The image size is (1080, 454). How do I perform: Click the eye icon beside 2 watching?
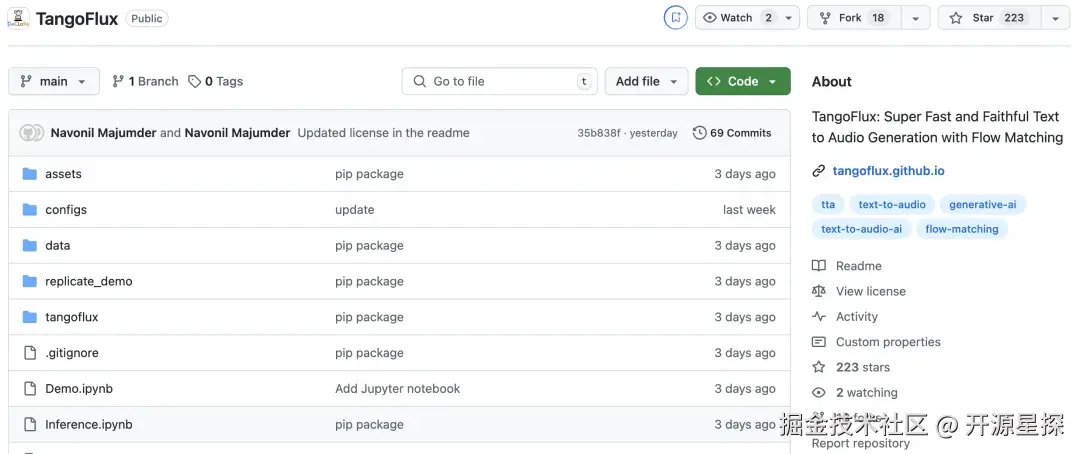[819, 393]
